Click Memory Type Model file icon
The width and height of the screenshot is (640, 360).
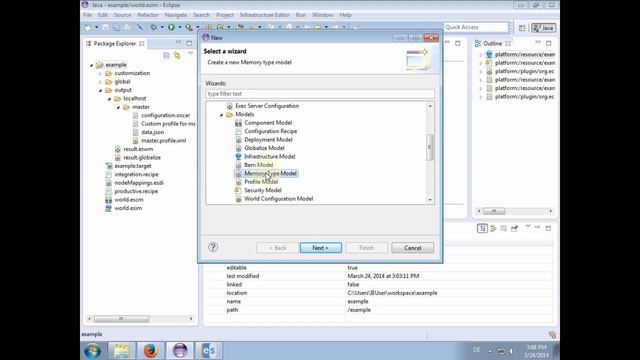tap(239, 173)
